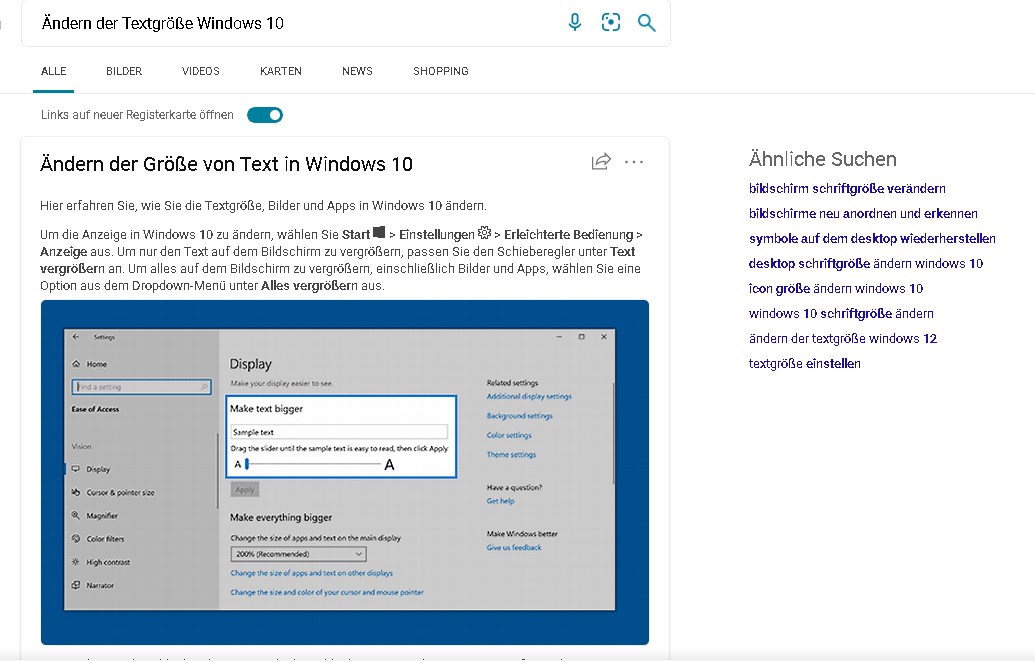Image resolution: width=1035 pixels, height=661 pixels.
Task: Open 'textgröße einstellen' related search
Action: [805, 363]
